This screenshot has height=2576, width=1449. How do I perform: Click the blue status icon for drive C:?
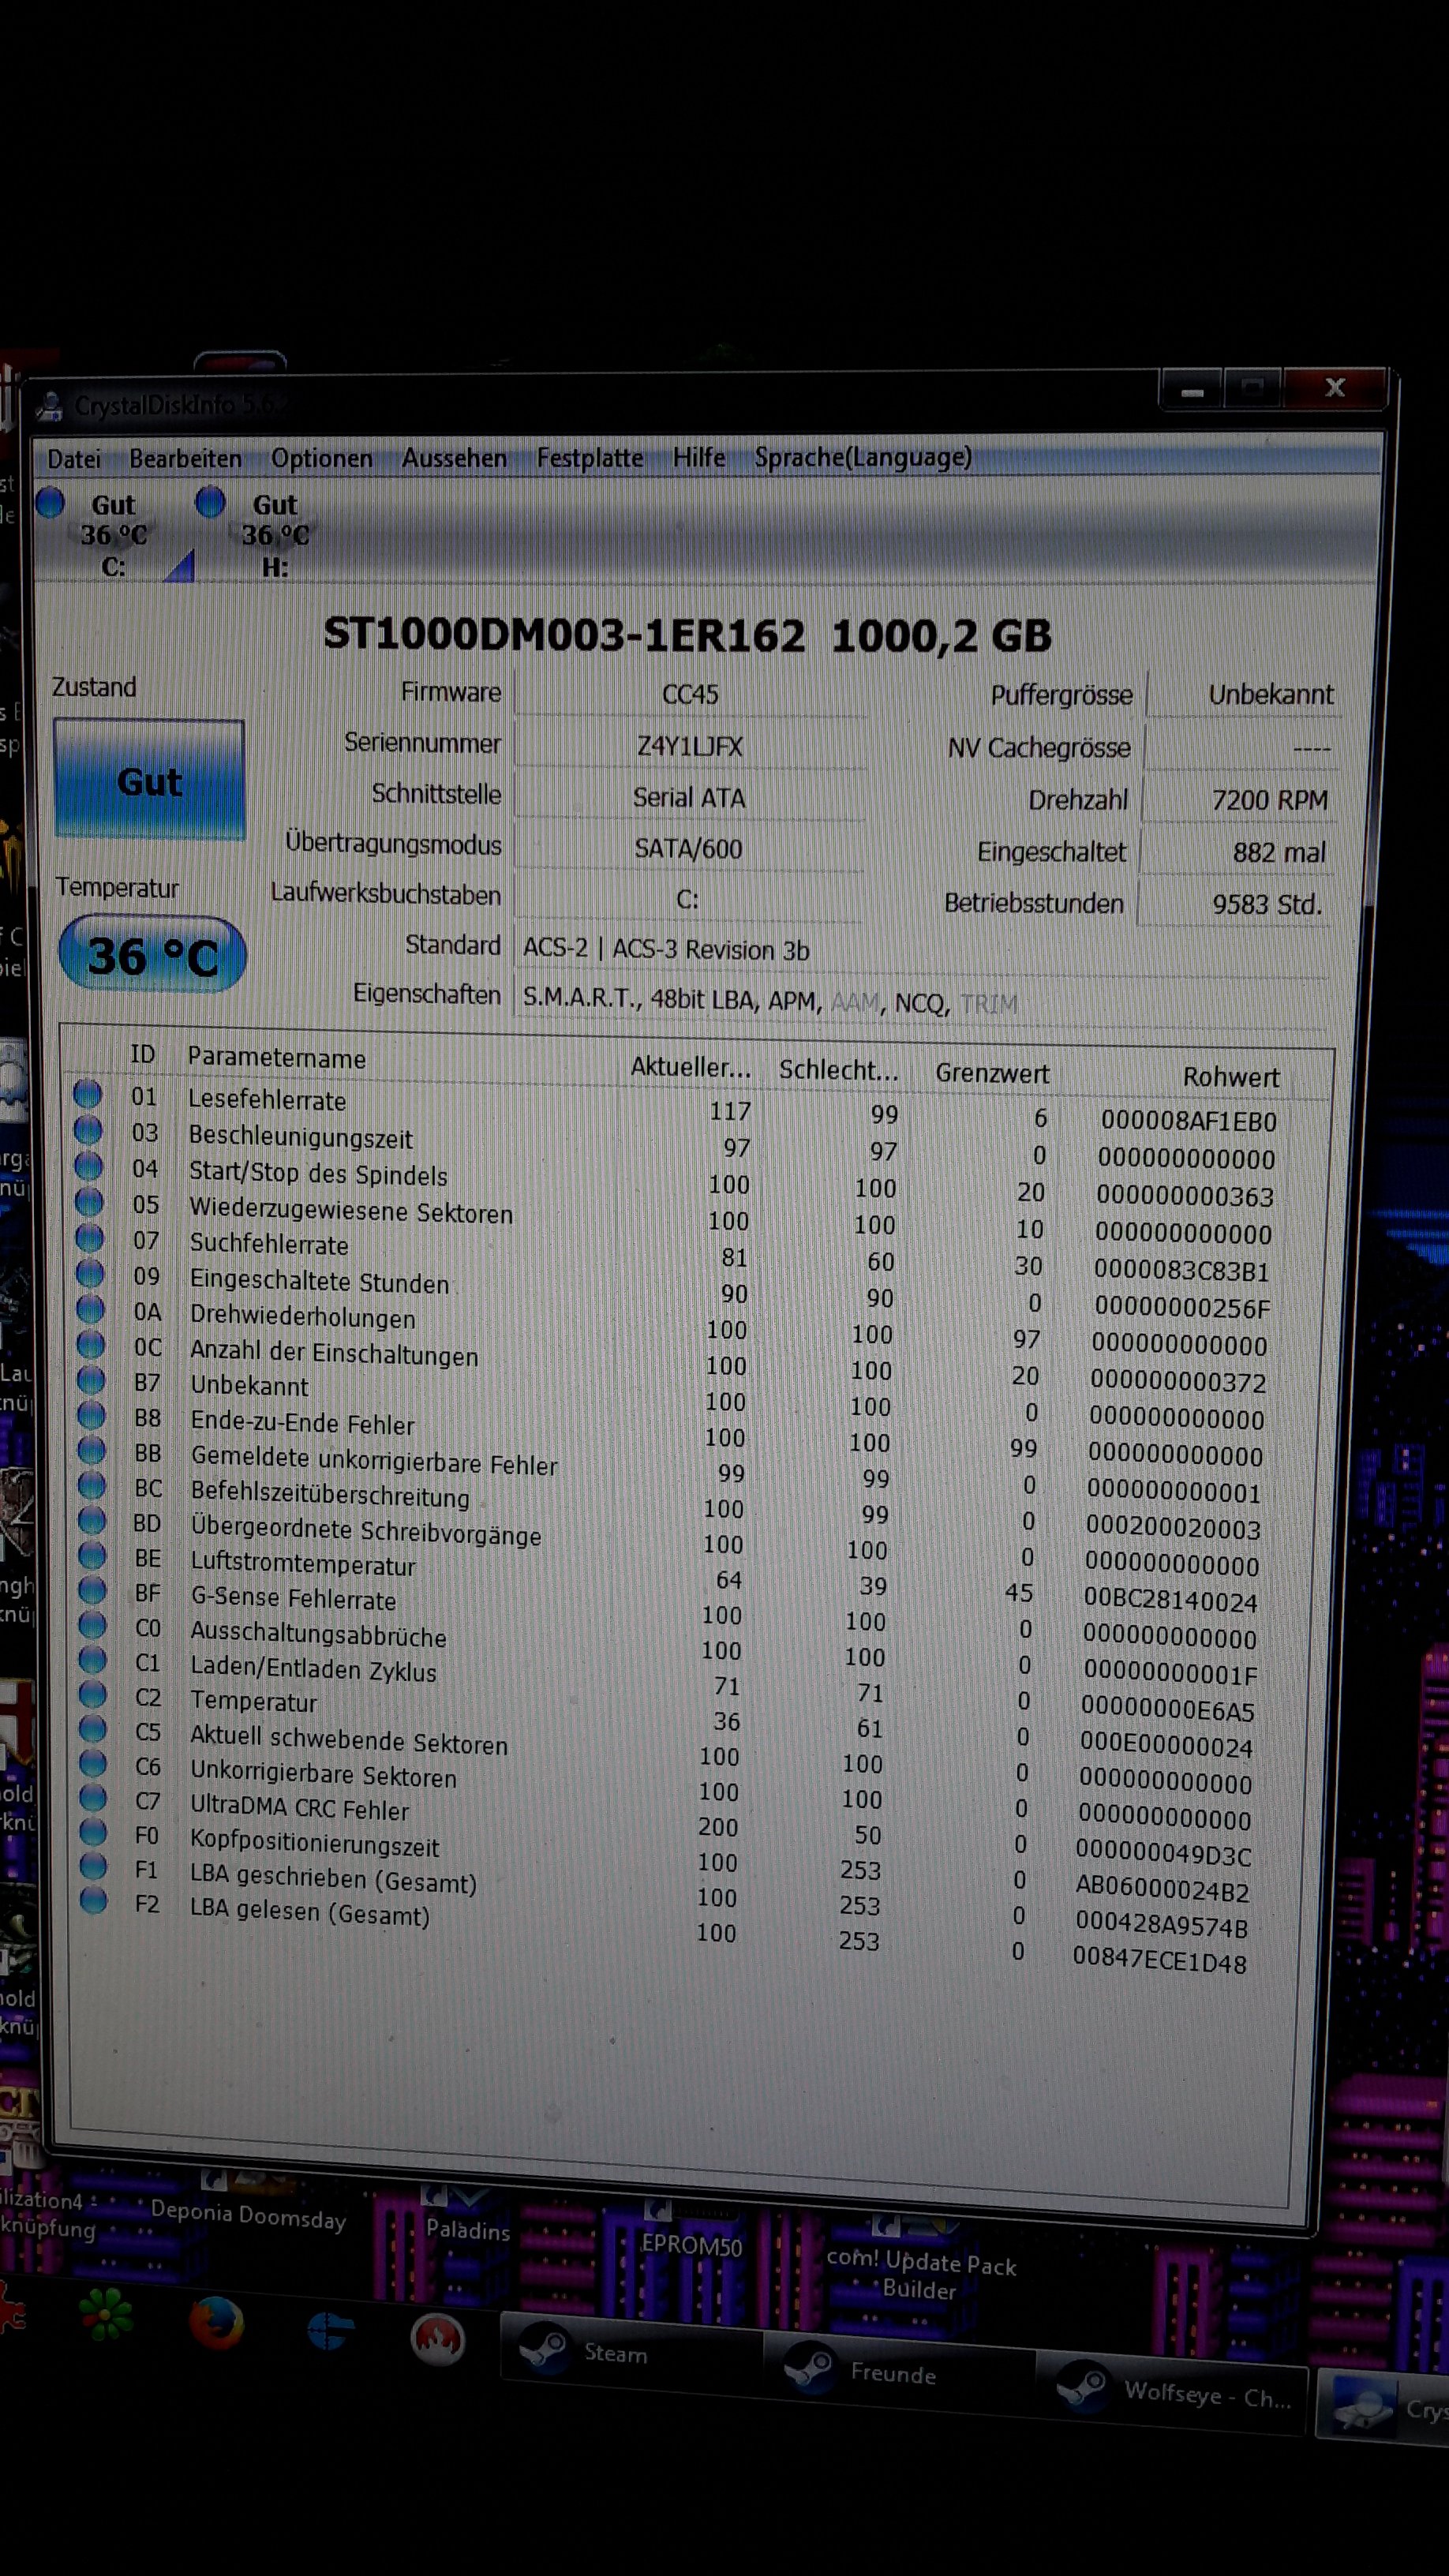point(50,502)
